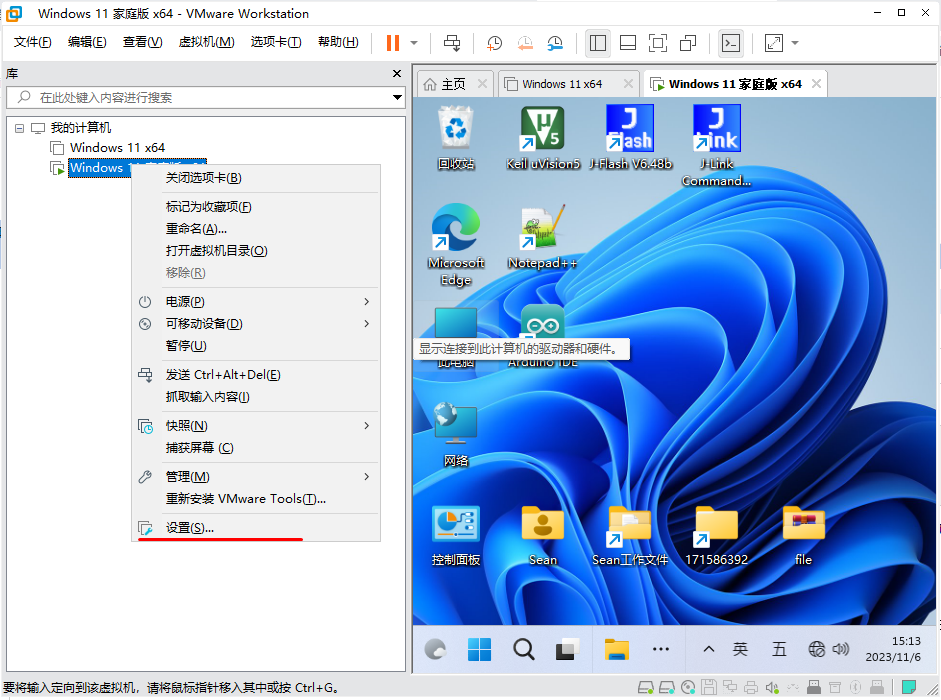Show hidden tray icons chevron in guest
Image resolution: width=941 pixels, height=700 pixels.
[709, 649]
